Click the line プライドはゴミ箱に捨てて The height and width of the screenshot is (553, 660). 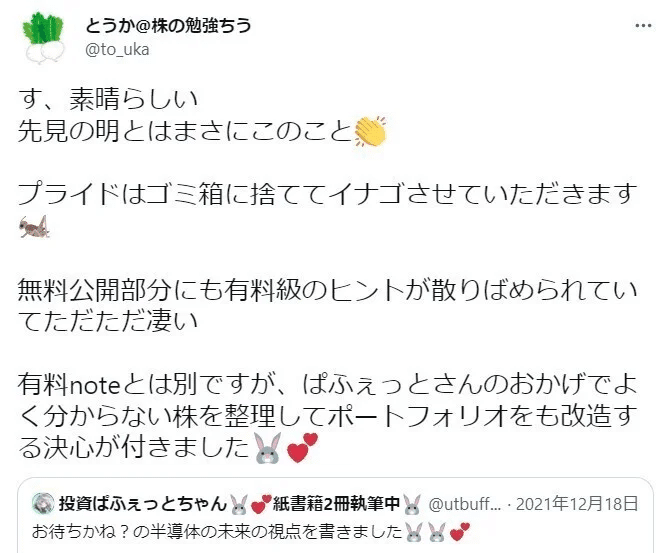(x=327, y=194)
